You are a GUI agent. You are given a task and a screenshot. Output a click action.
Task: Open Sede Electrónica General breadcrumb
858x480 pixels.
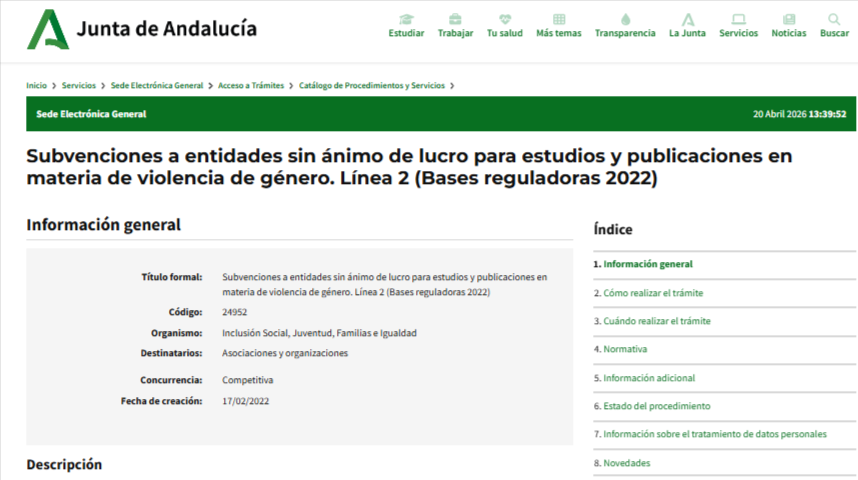coord(156,85)
